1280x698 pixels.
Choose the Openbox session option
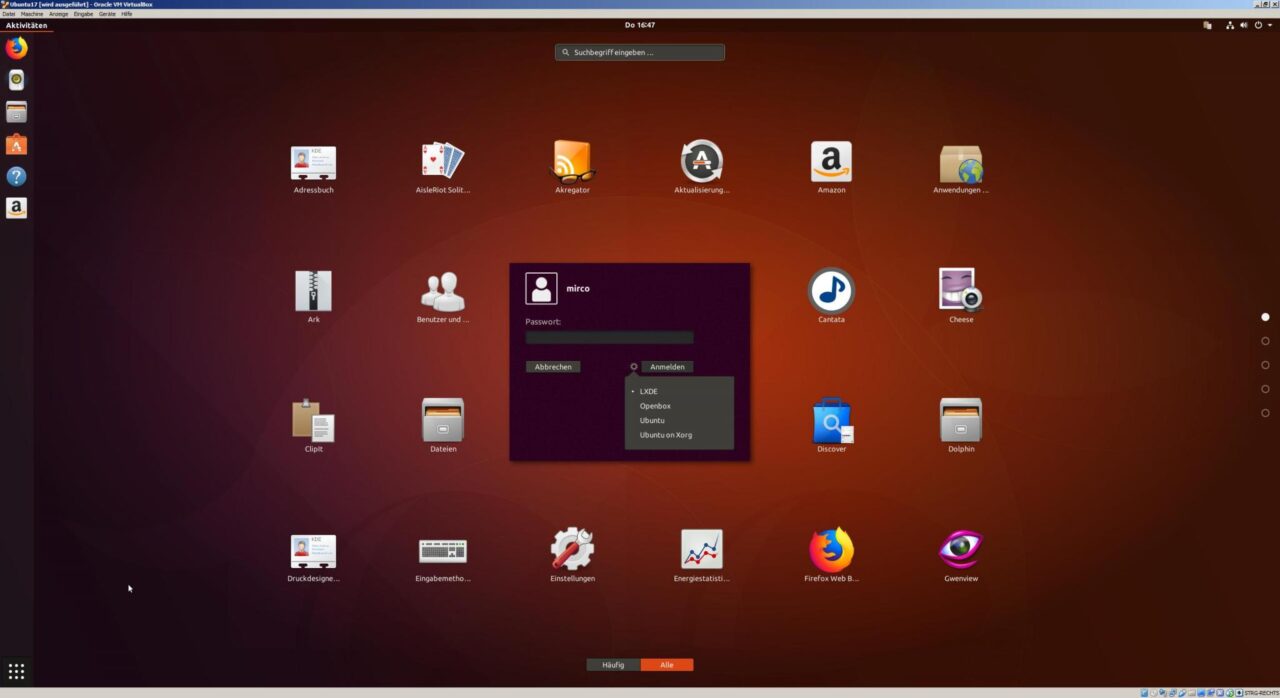(654, 406)
